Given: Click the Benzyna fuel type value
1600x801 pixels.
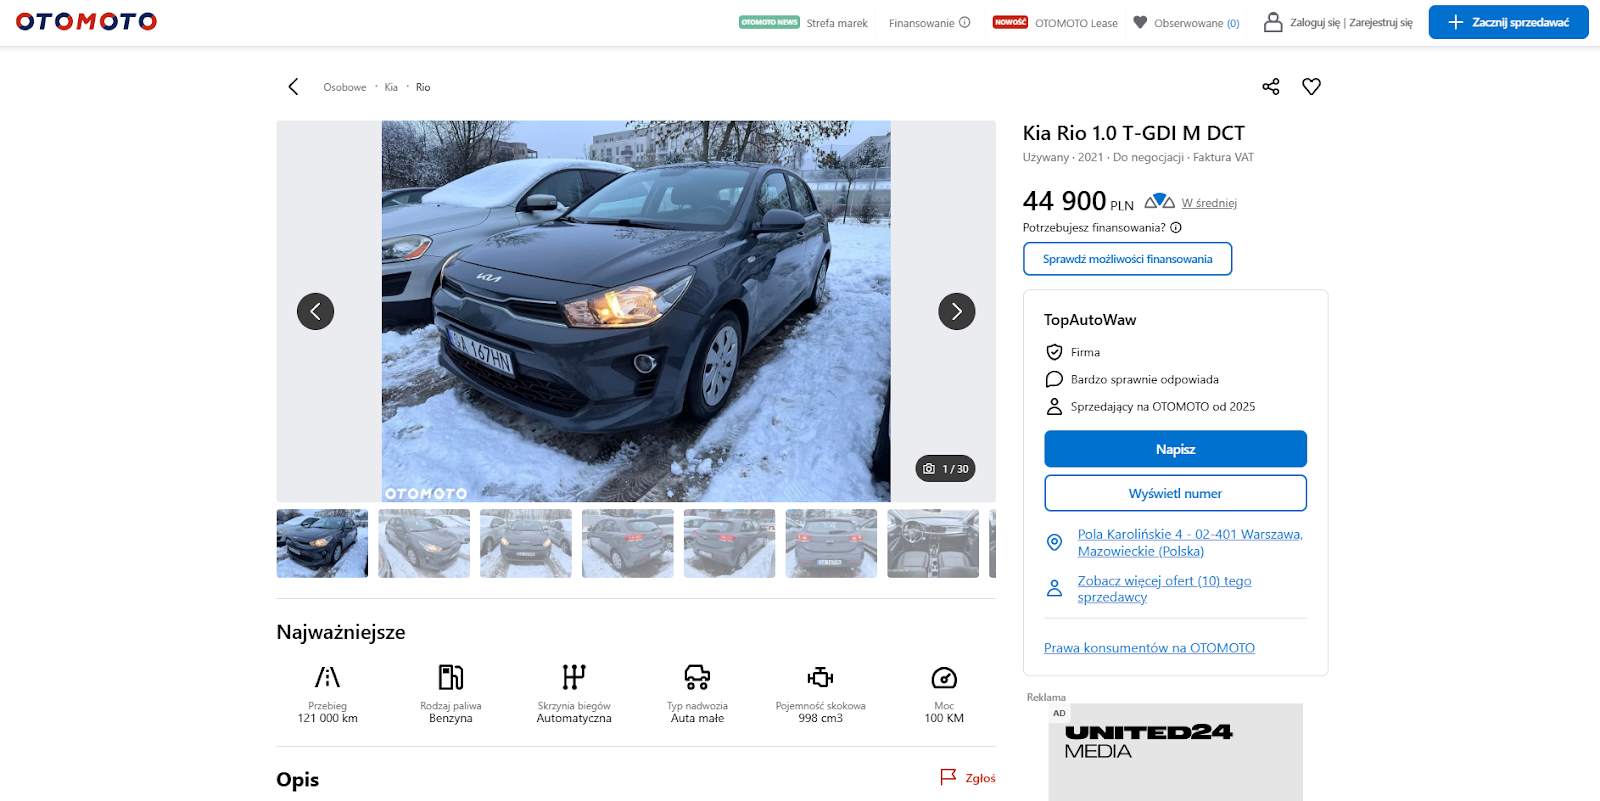Looking at the screenshot, I should point(451,718).
